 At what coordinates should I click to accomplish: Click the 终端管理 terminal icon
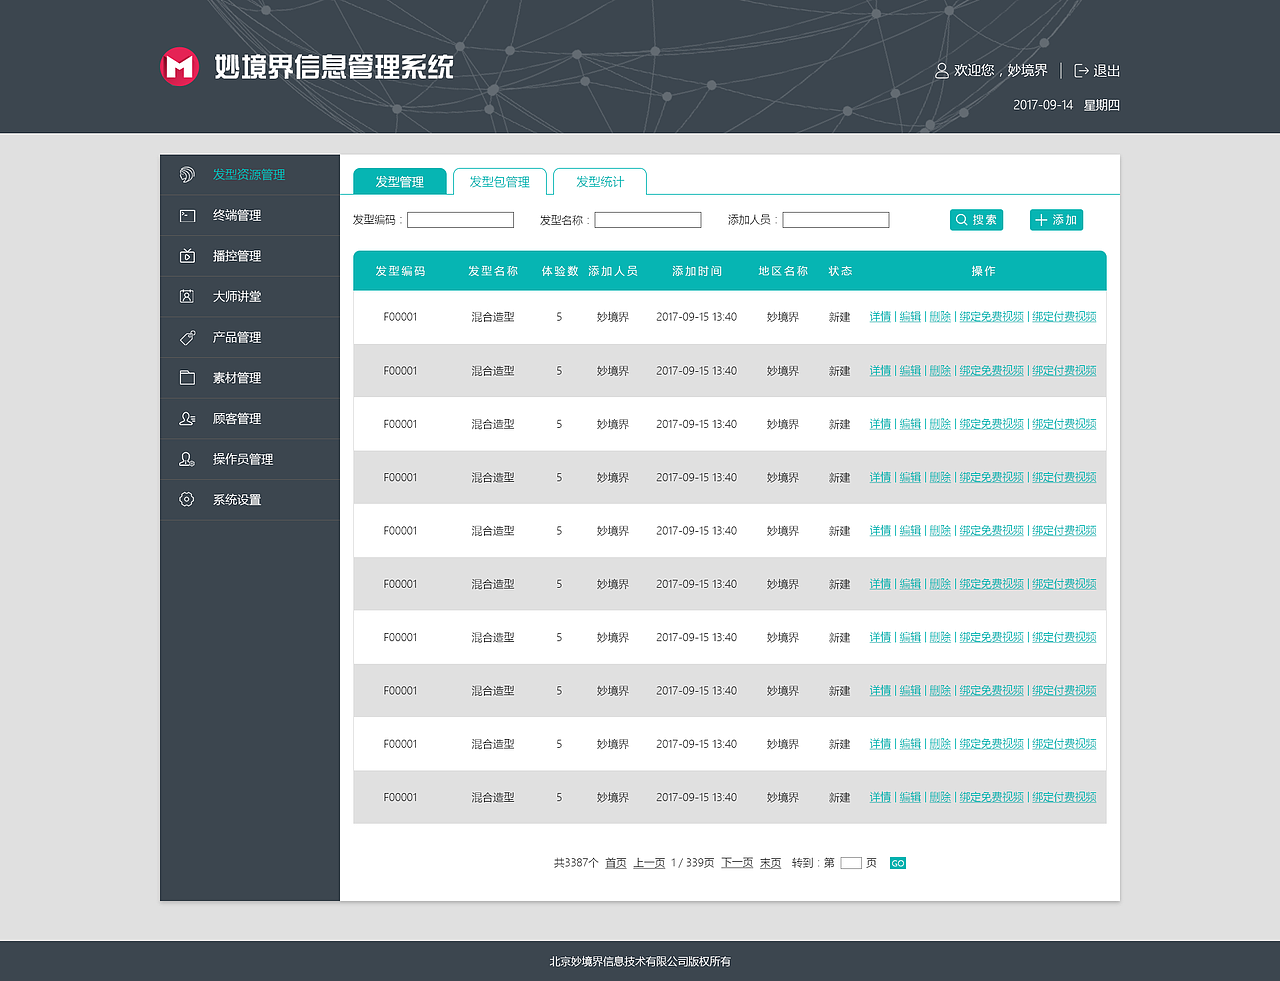(186, 214)
